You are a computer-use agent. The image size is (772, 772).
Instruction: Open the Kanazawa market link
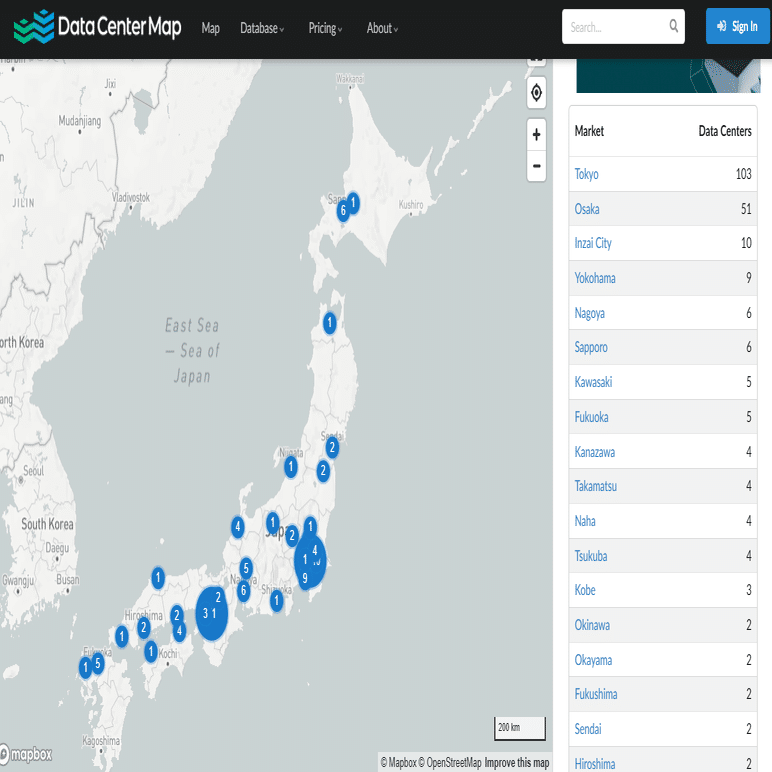tap(594, 452)
